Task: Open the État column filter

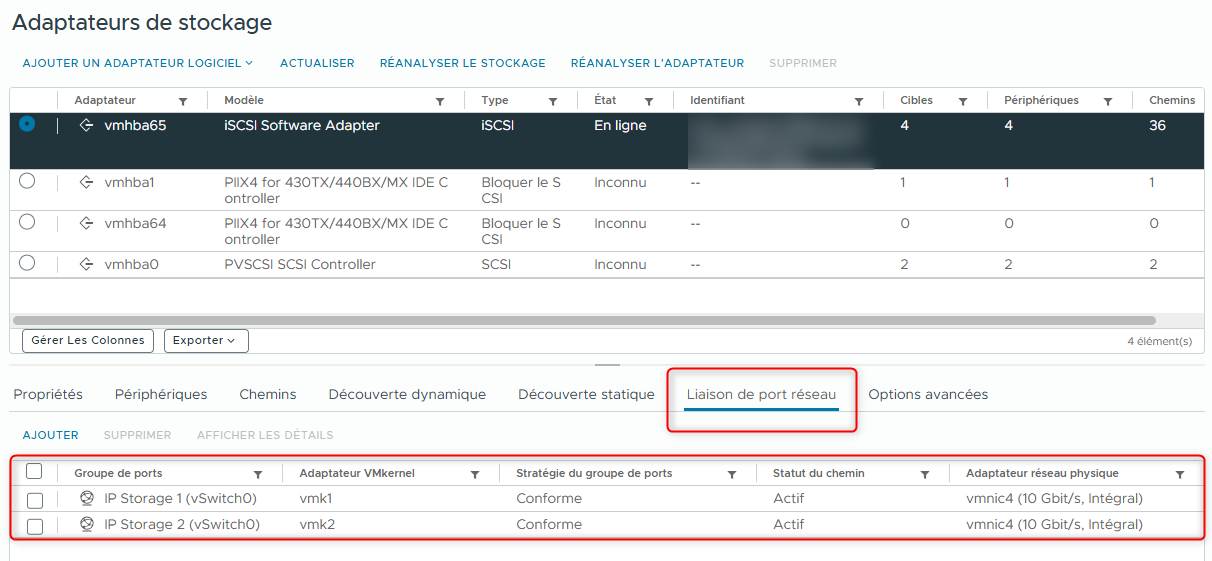Action: tap(649, 101)
